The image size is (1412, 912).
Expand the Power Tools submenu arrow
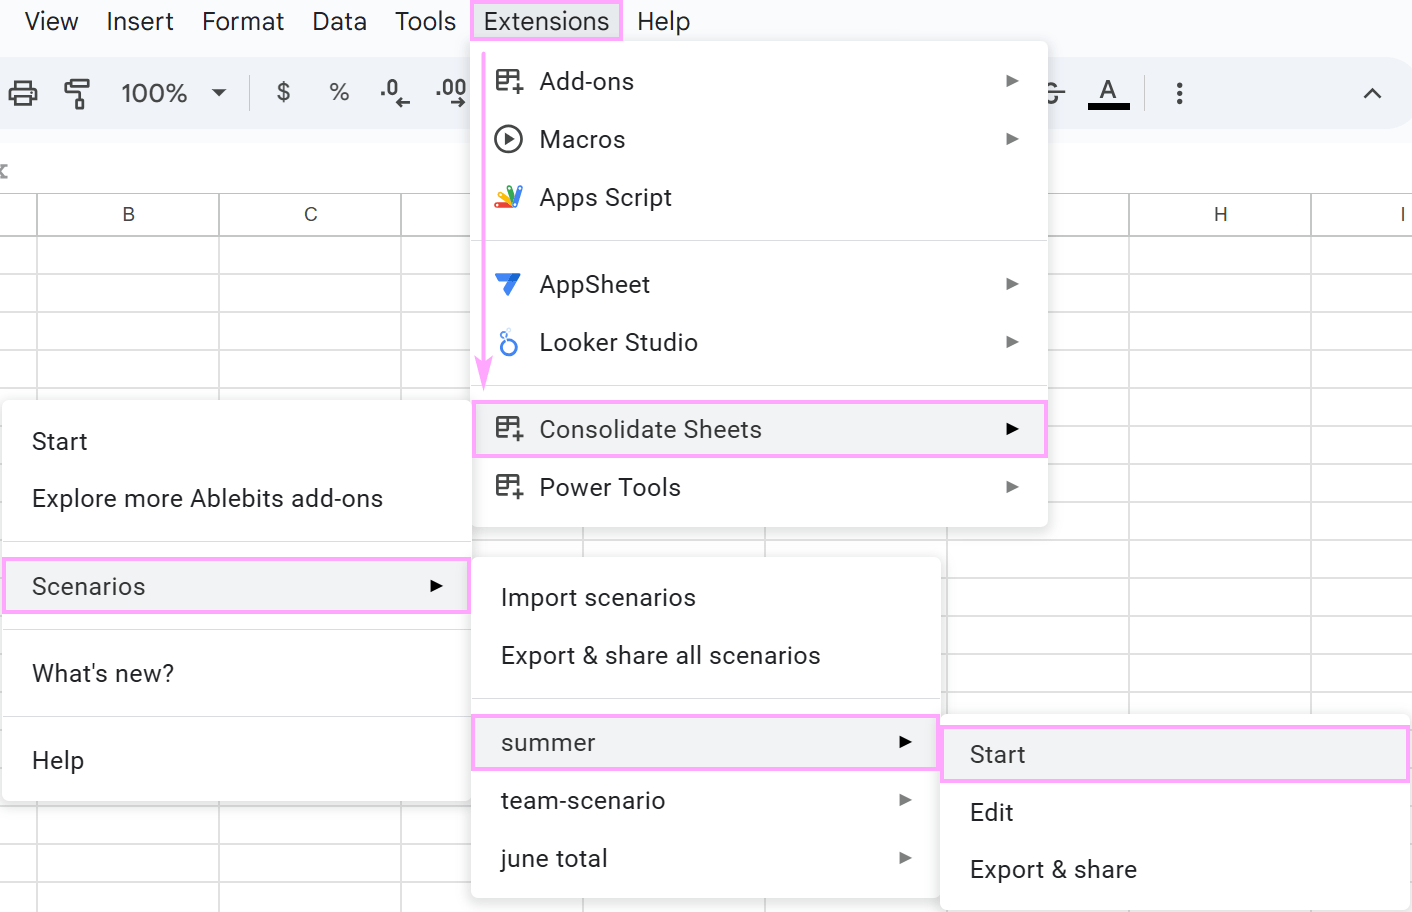(x=1012, y=487)
